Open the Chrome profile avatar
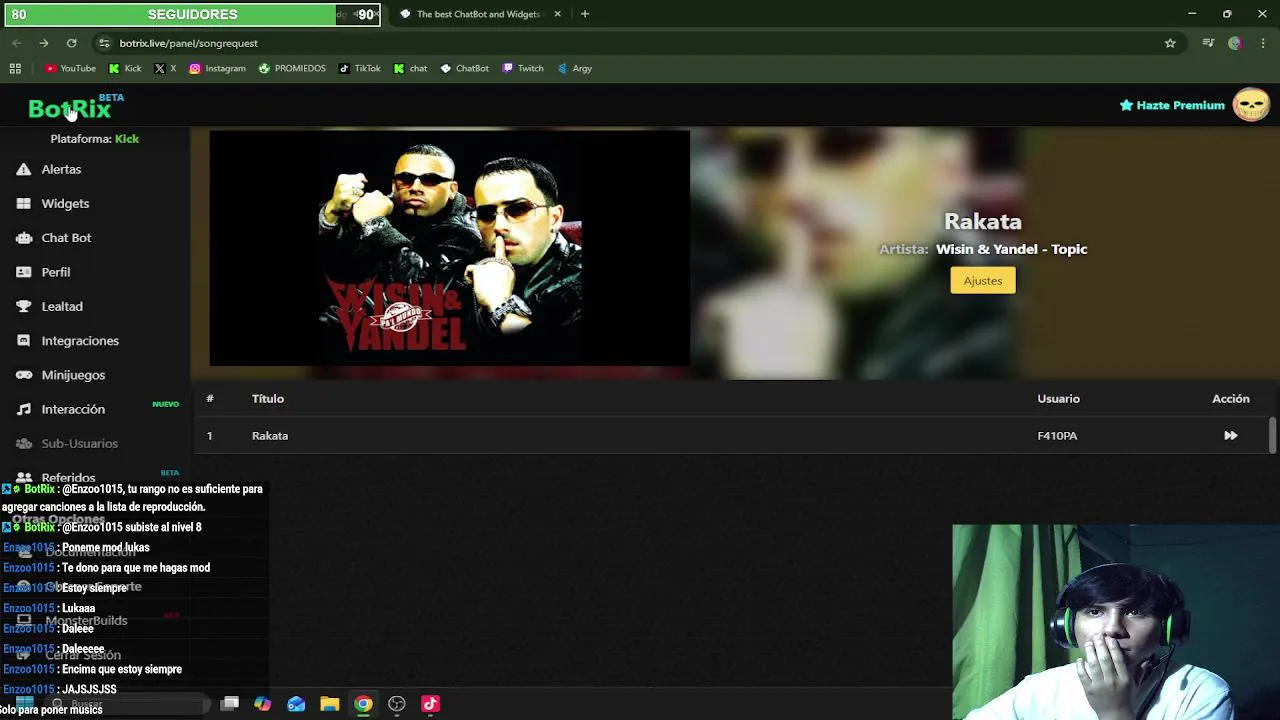This screenshot has height=720, width=1280. pyautogui.click(x=1235, y=43)
